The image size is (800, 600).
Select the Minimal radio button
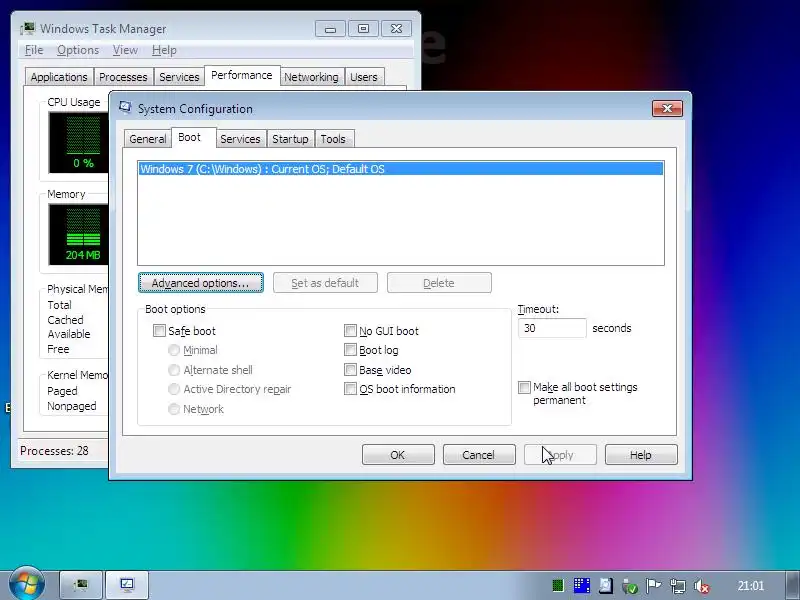(174, 350)
